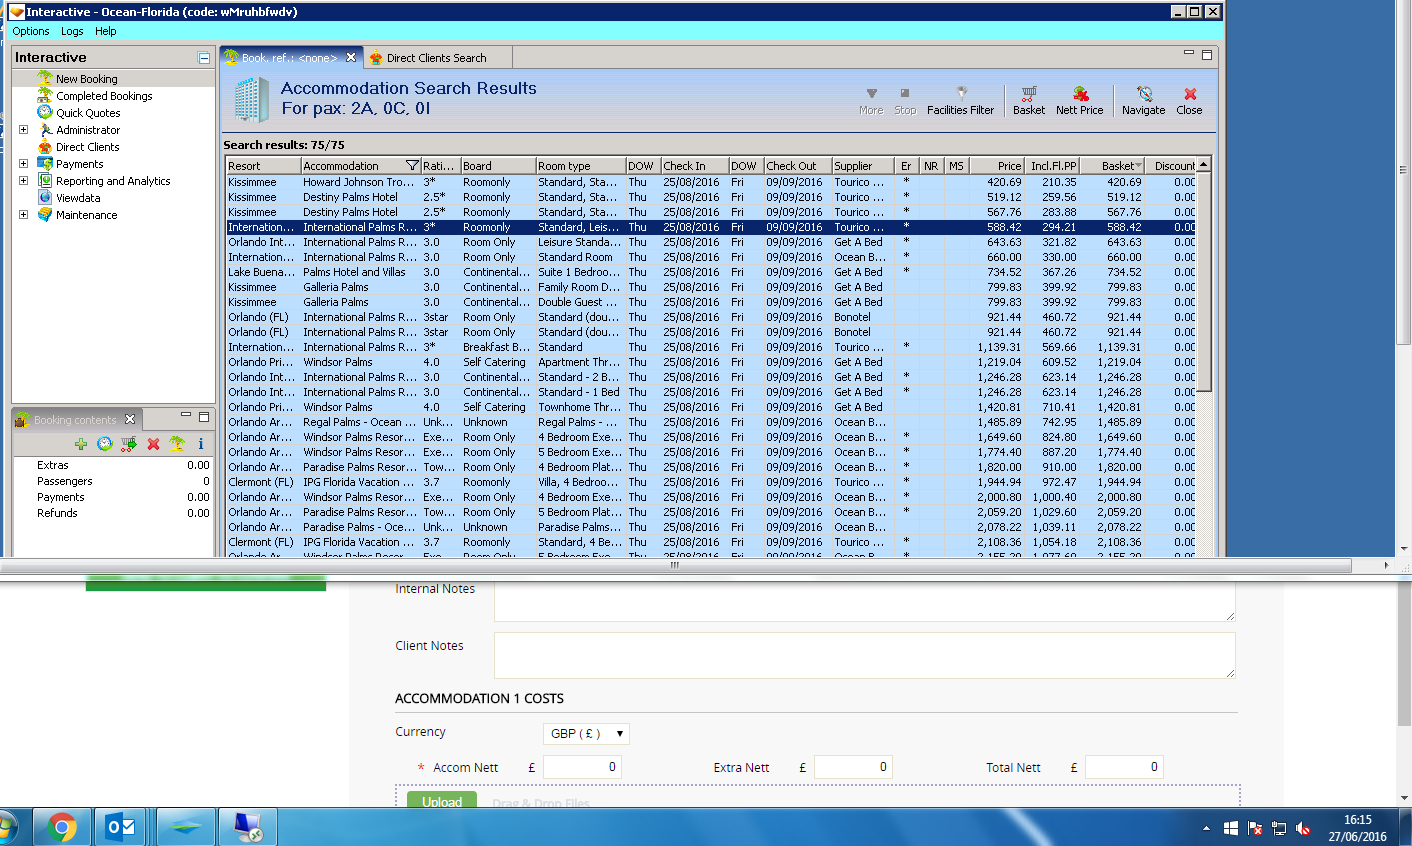The image size is (1412, 846).
Task: Open the Currency GBP dropdown
Action: click(586, 734)
